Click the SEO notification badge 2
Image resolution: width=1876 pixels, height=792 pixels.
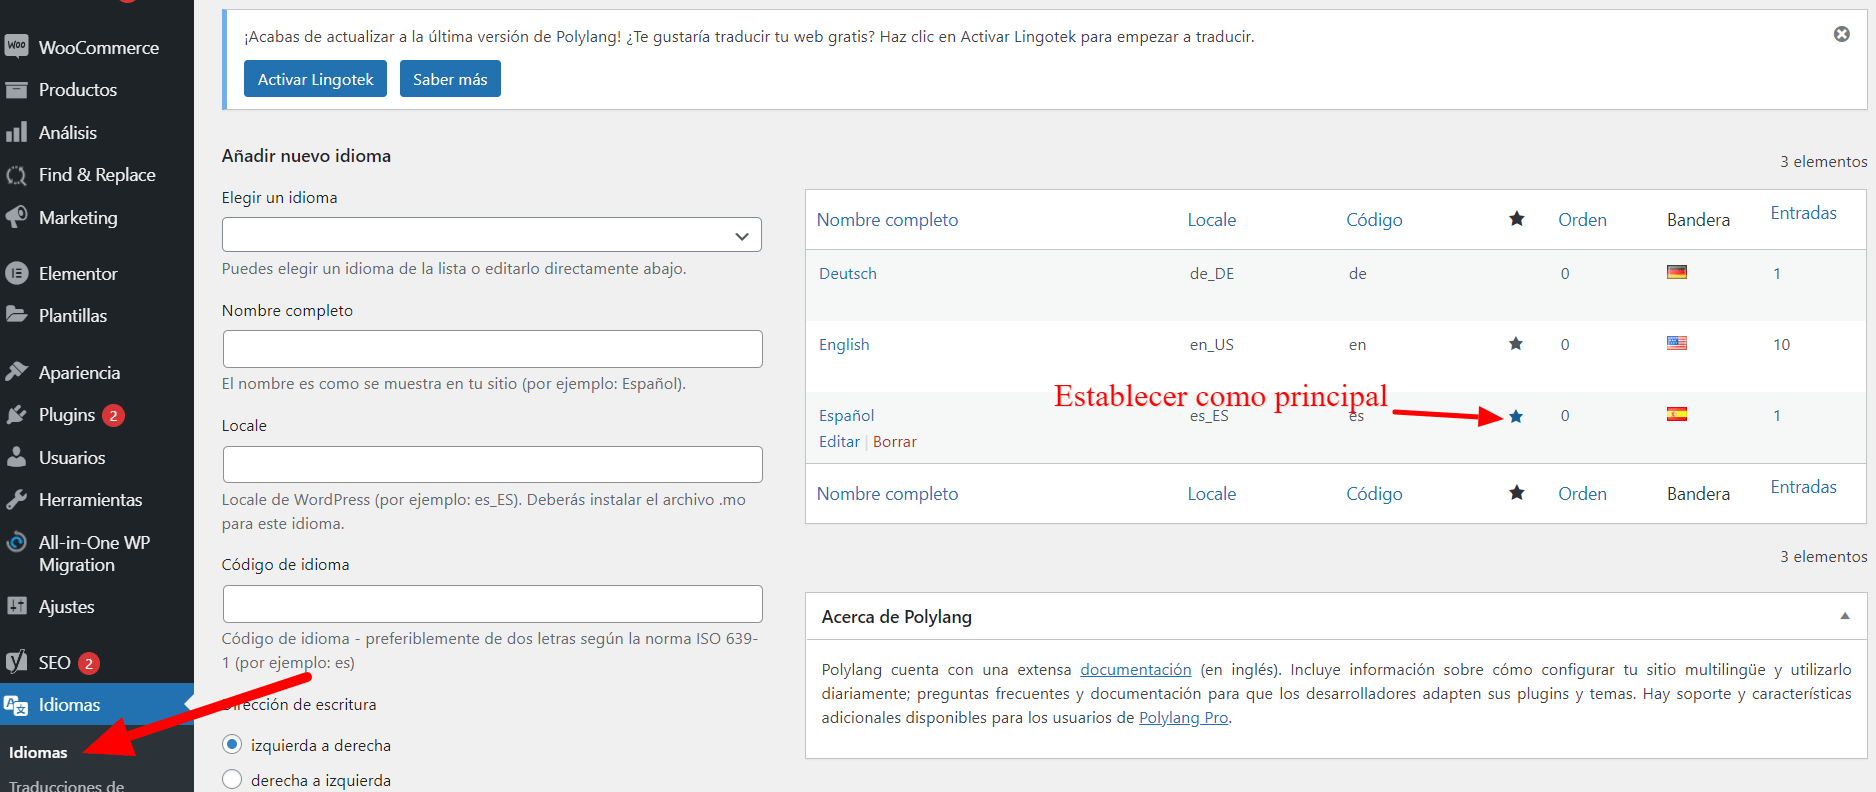[x=89, y=663]
